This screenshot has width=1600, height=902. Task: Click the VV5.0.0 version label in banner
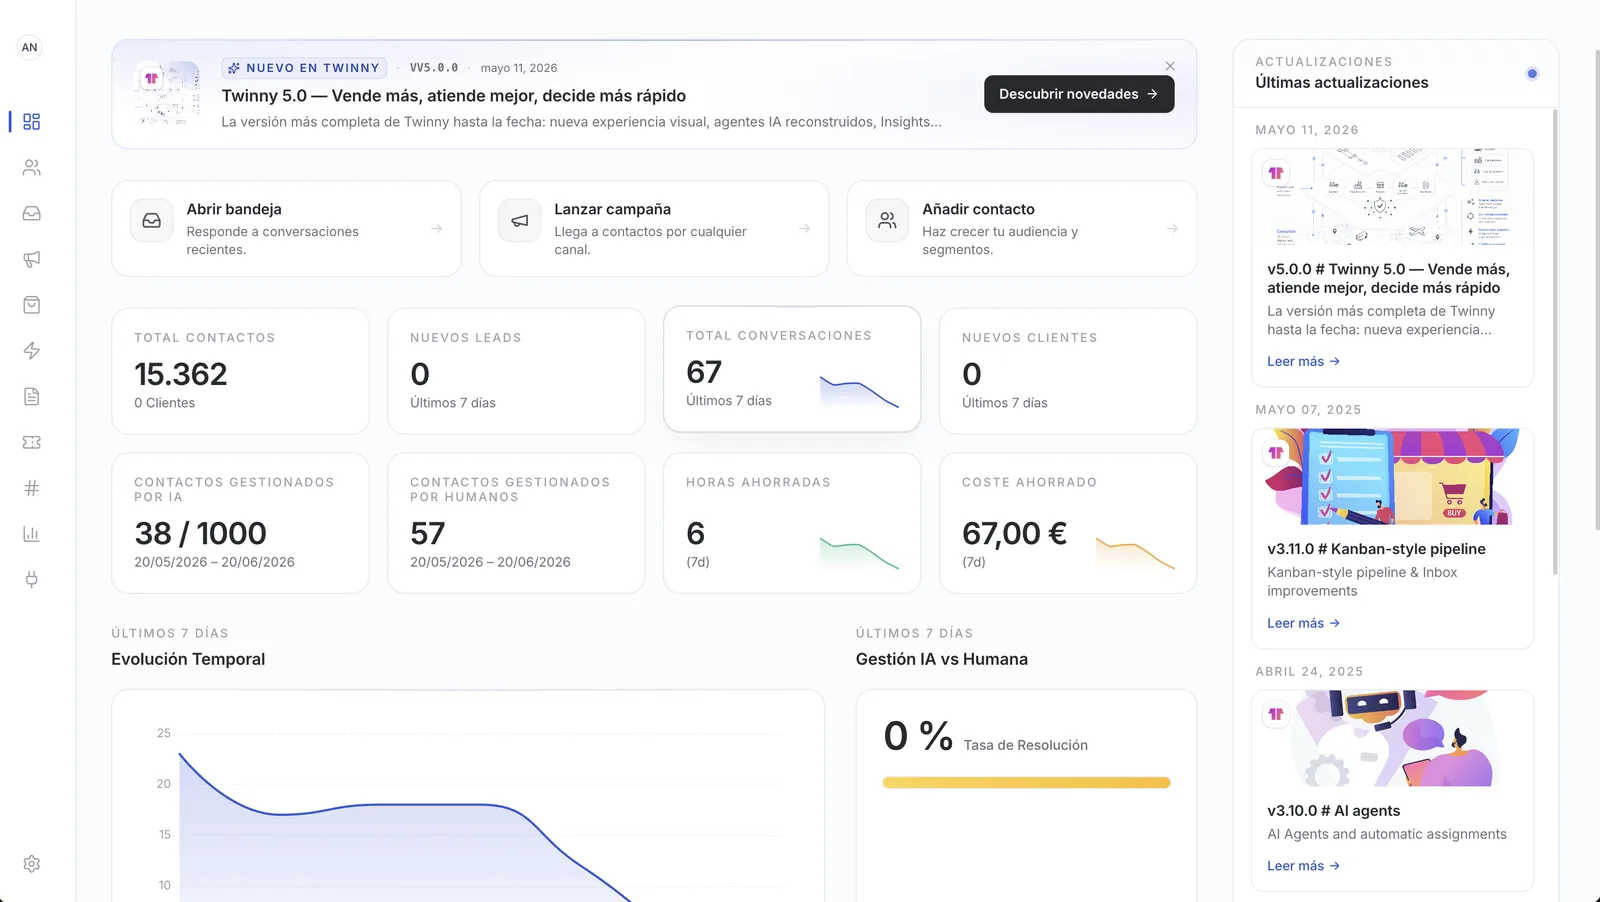[x=434, y=68]
